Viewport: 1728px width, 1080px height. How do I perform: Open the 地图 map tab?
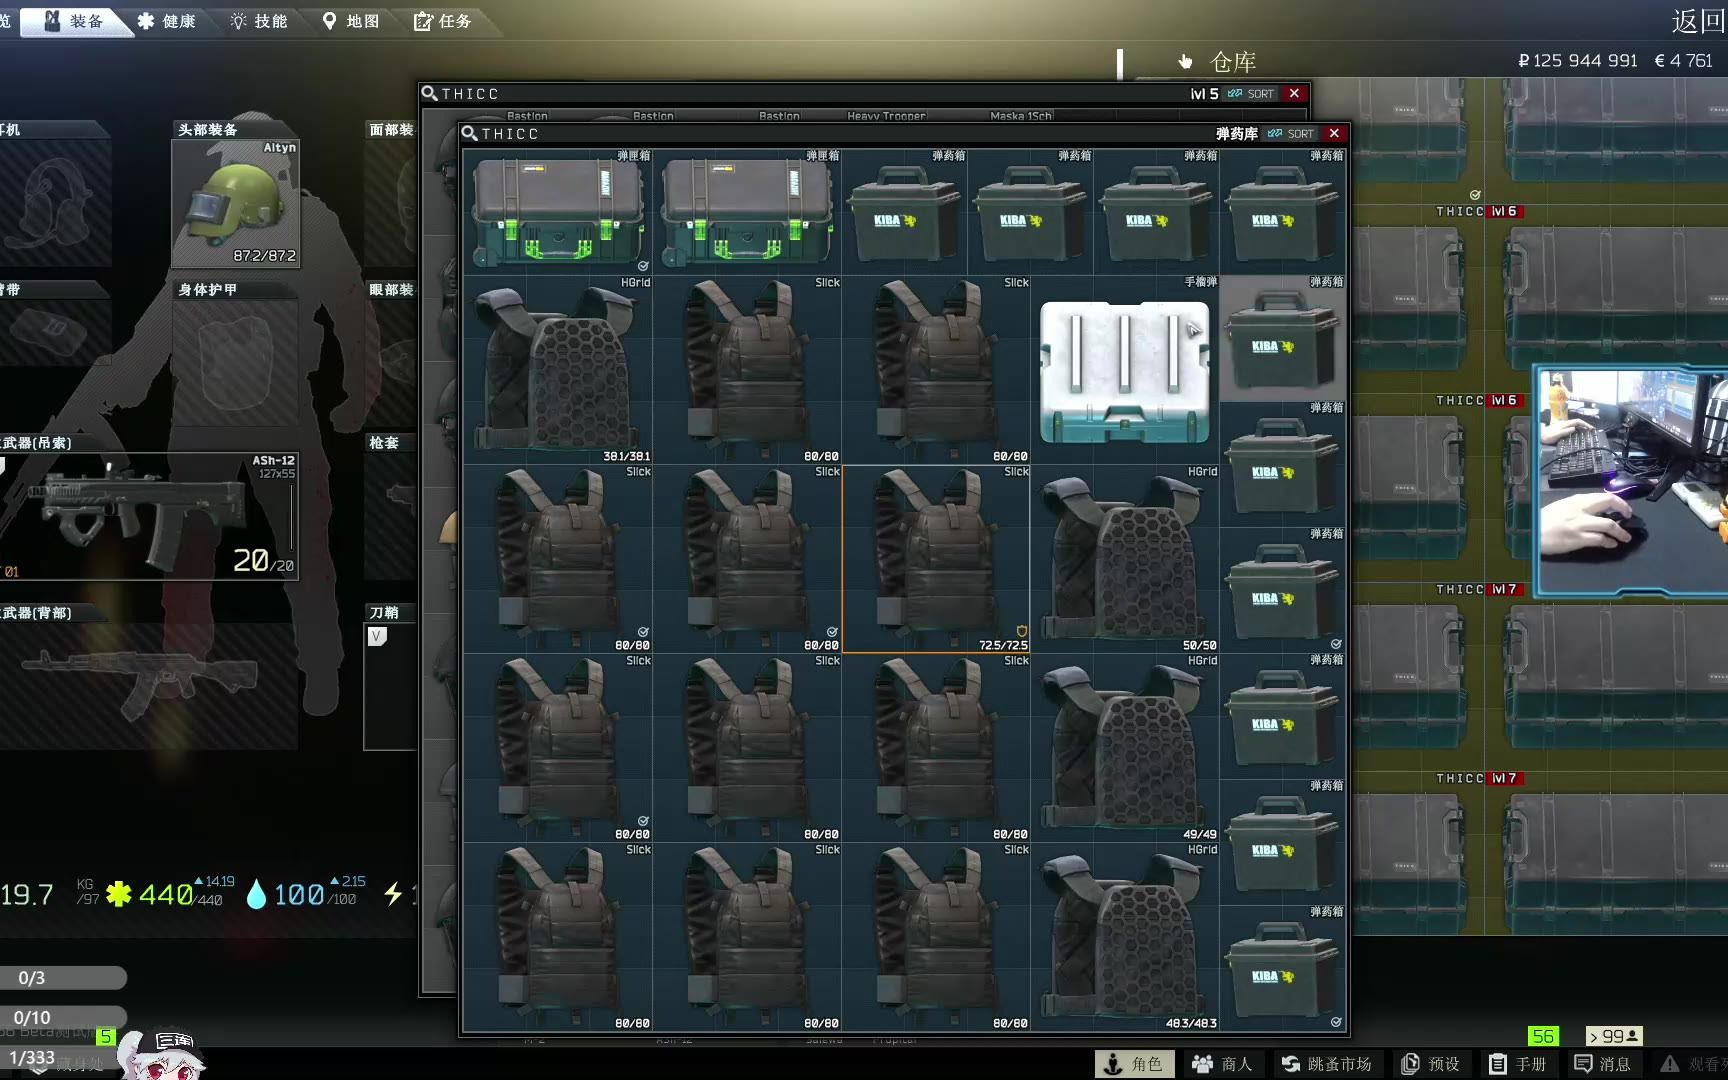[x=351, y=21]
